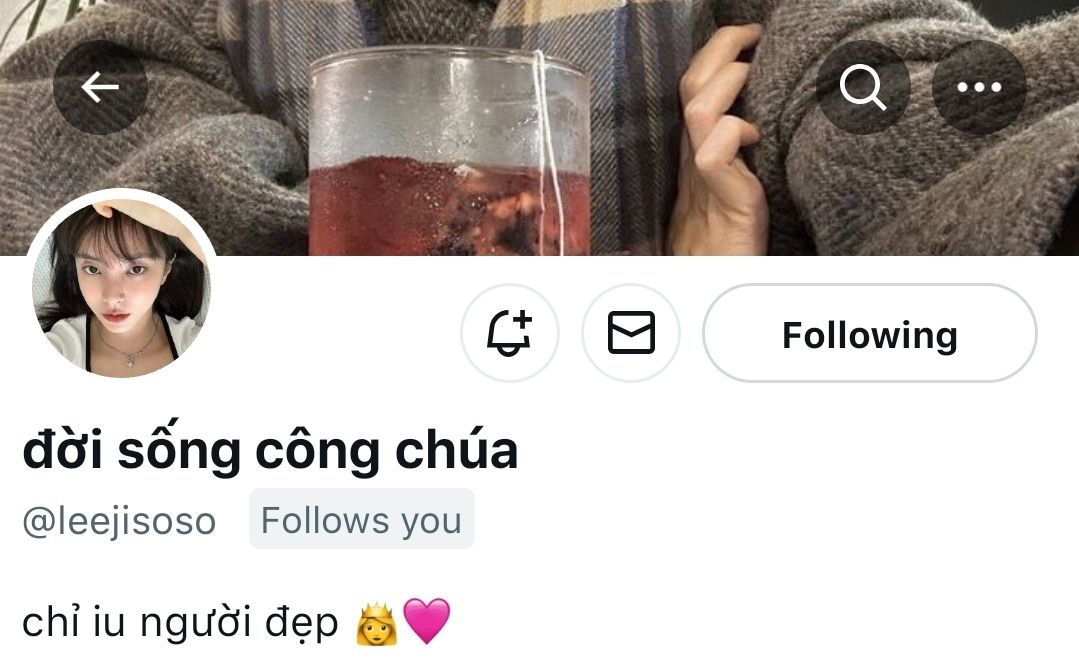1079x670 pixels.
Task: Click the necklace pendant in the profile photo
Action: click(129, 358)
